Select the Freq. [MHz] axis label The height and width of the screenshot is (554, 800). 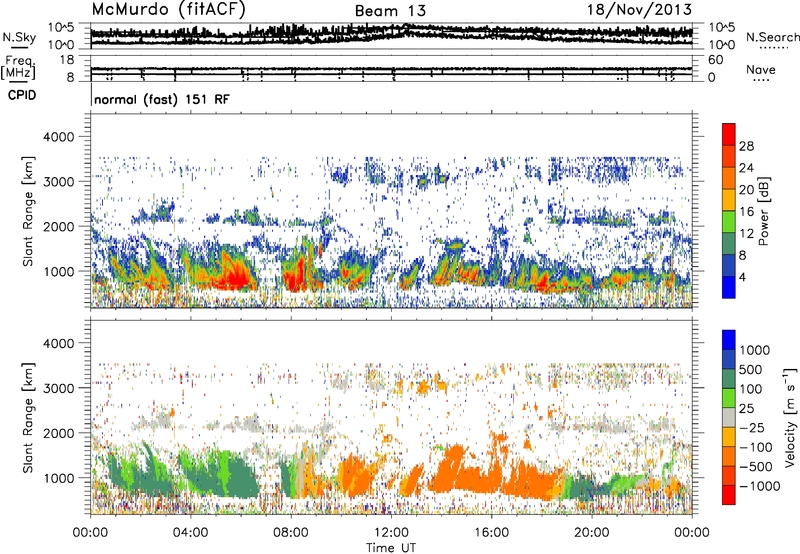click(x=18, y=67)
